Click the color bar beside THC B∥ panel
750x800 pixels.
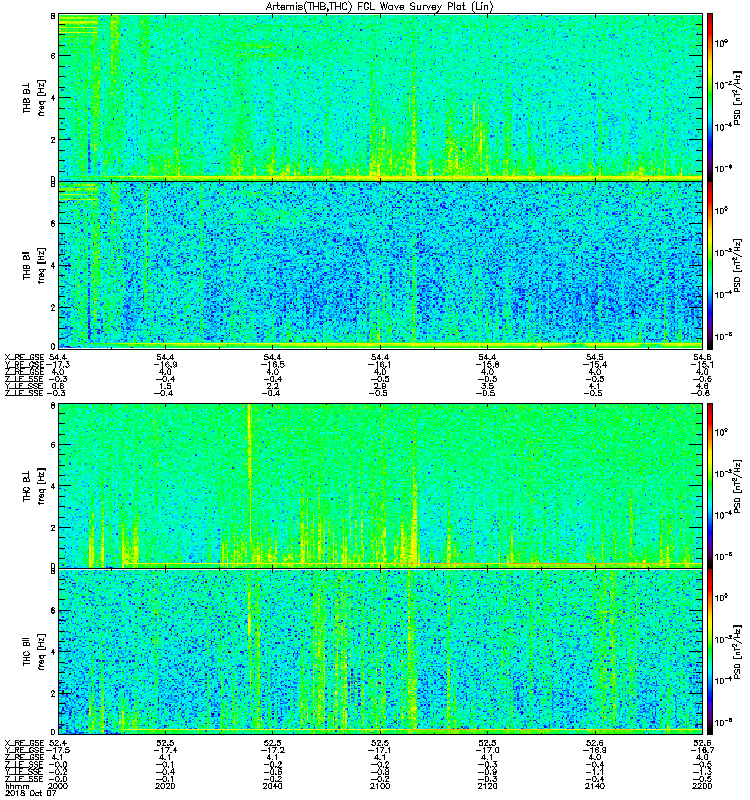710,652
